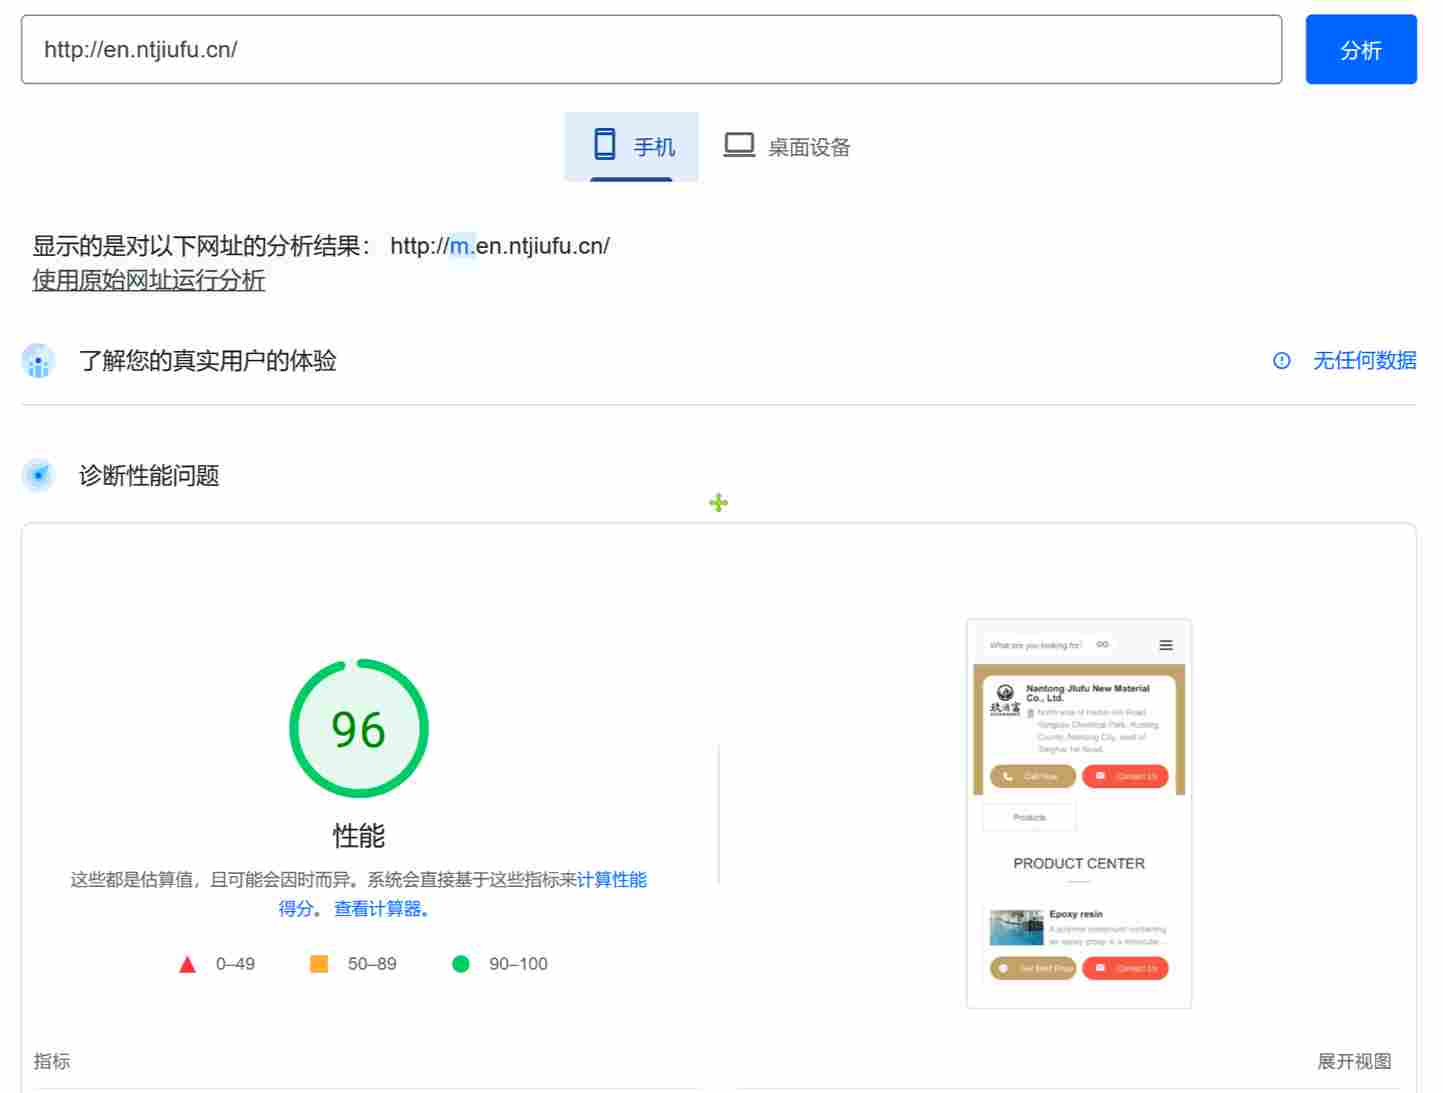Open the 使用原始网址运行分析 link
Viewport: 1443px width, 1093px height.
[x=148, y=281]
